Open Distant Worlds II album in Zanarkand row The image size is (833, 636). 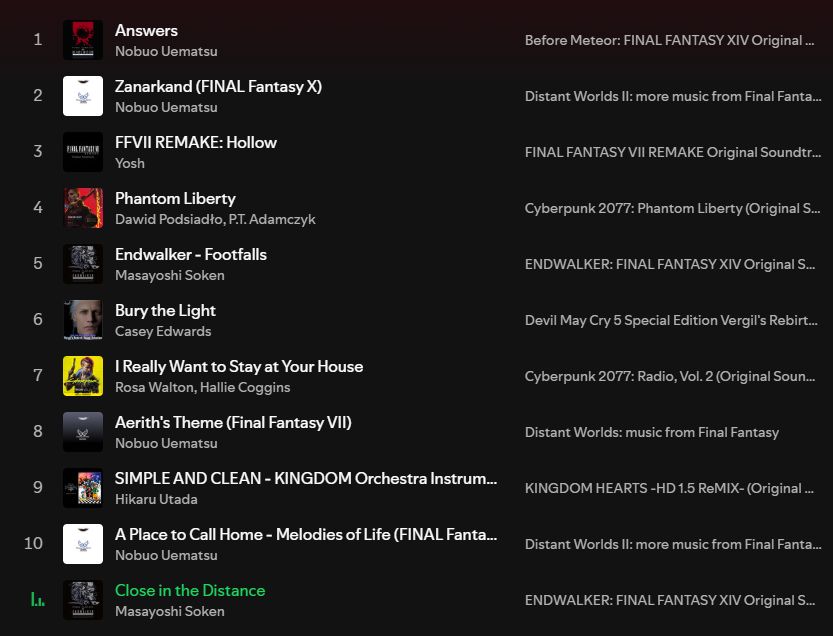point(673,96)
